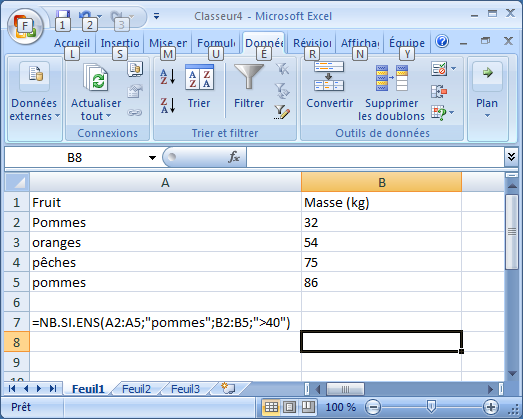
Task: Click the Sort A to Z ascending icon
Action: (x=168, y=76)
